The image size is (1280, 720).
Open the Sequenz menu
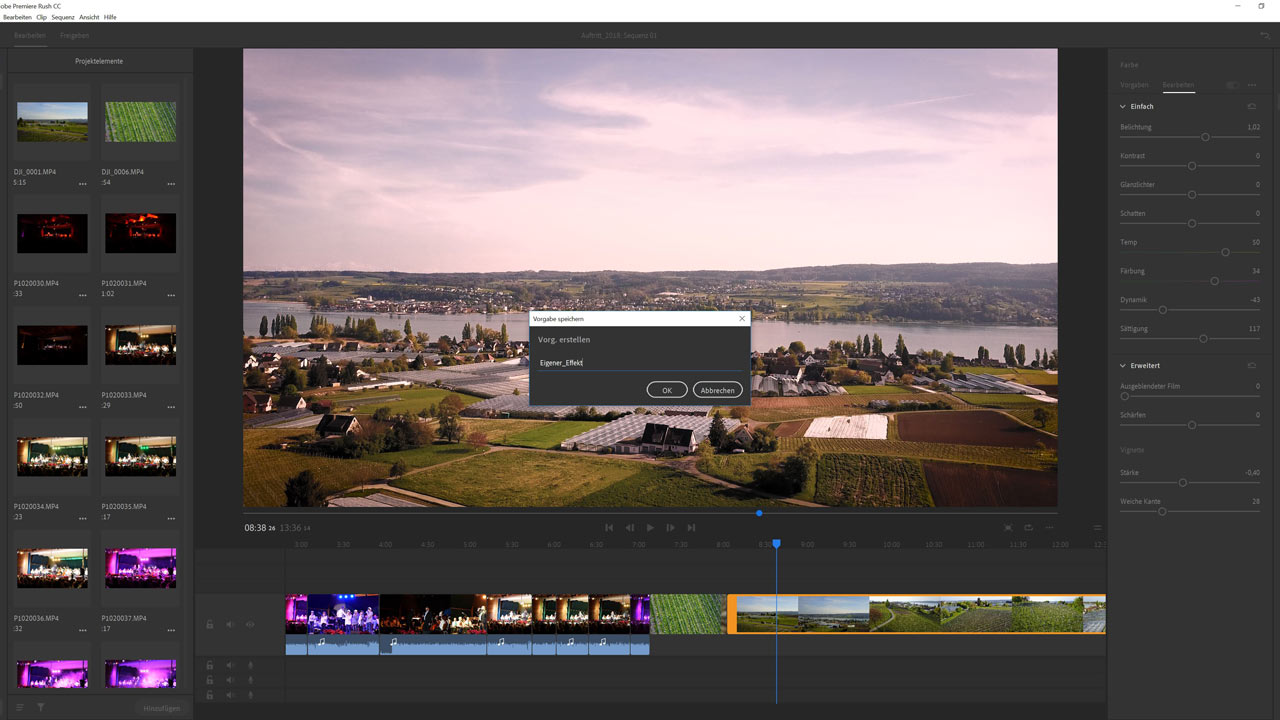63,18
